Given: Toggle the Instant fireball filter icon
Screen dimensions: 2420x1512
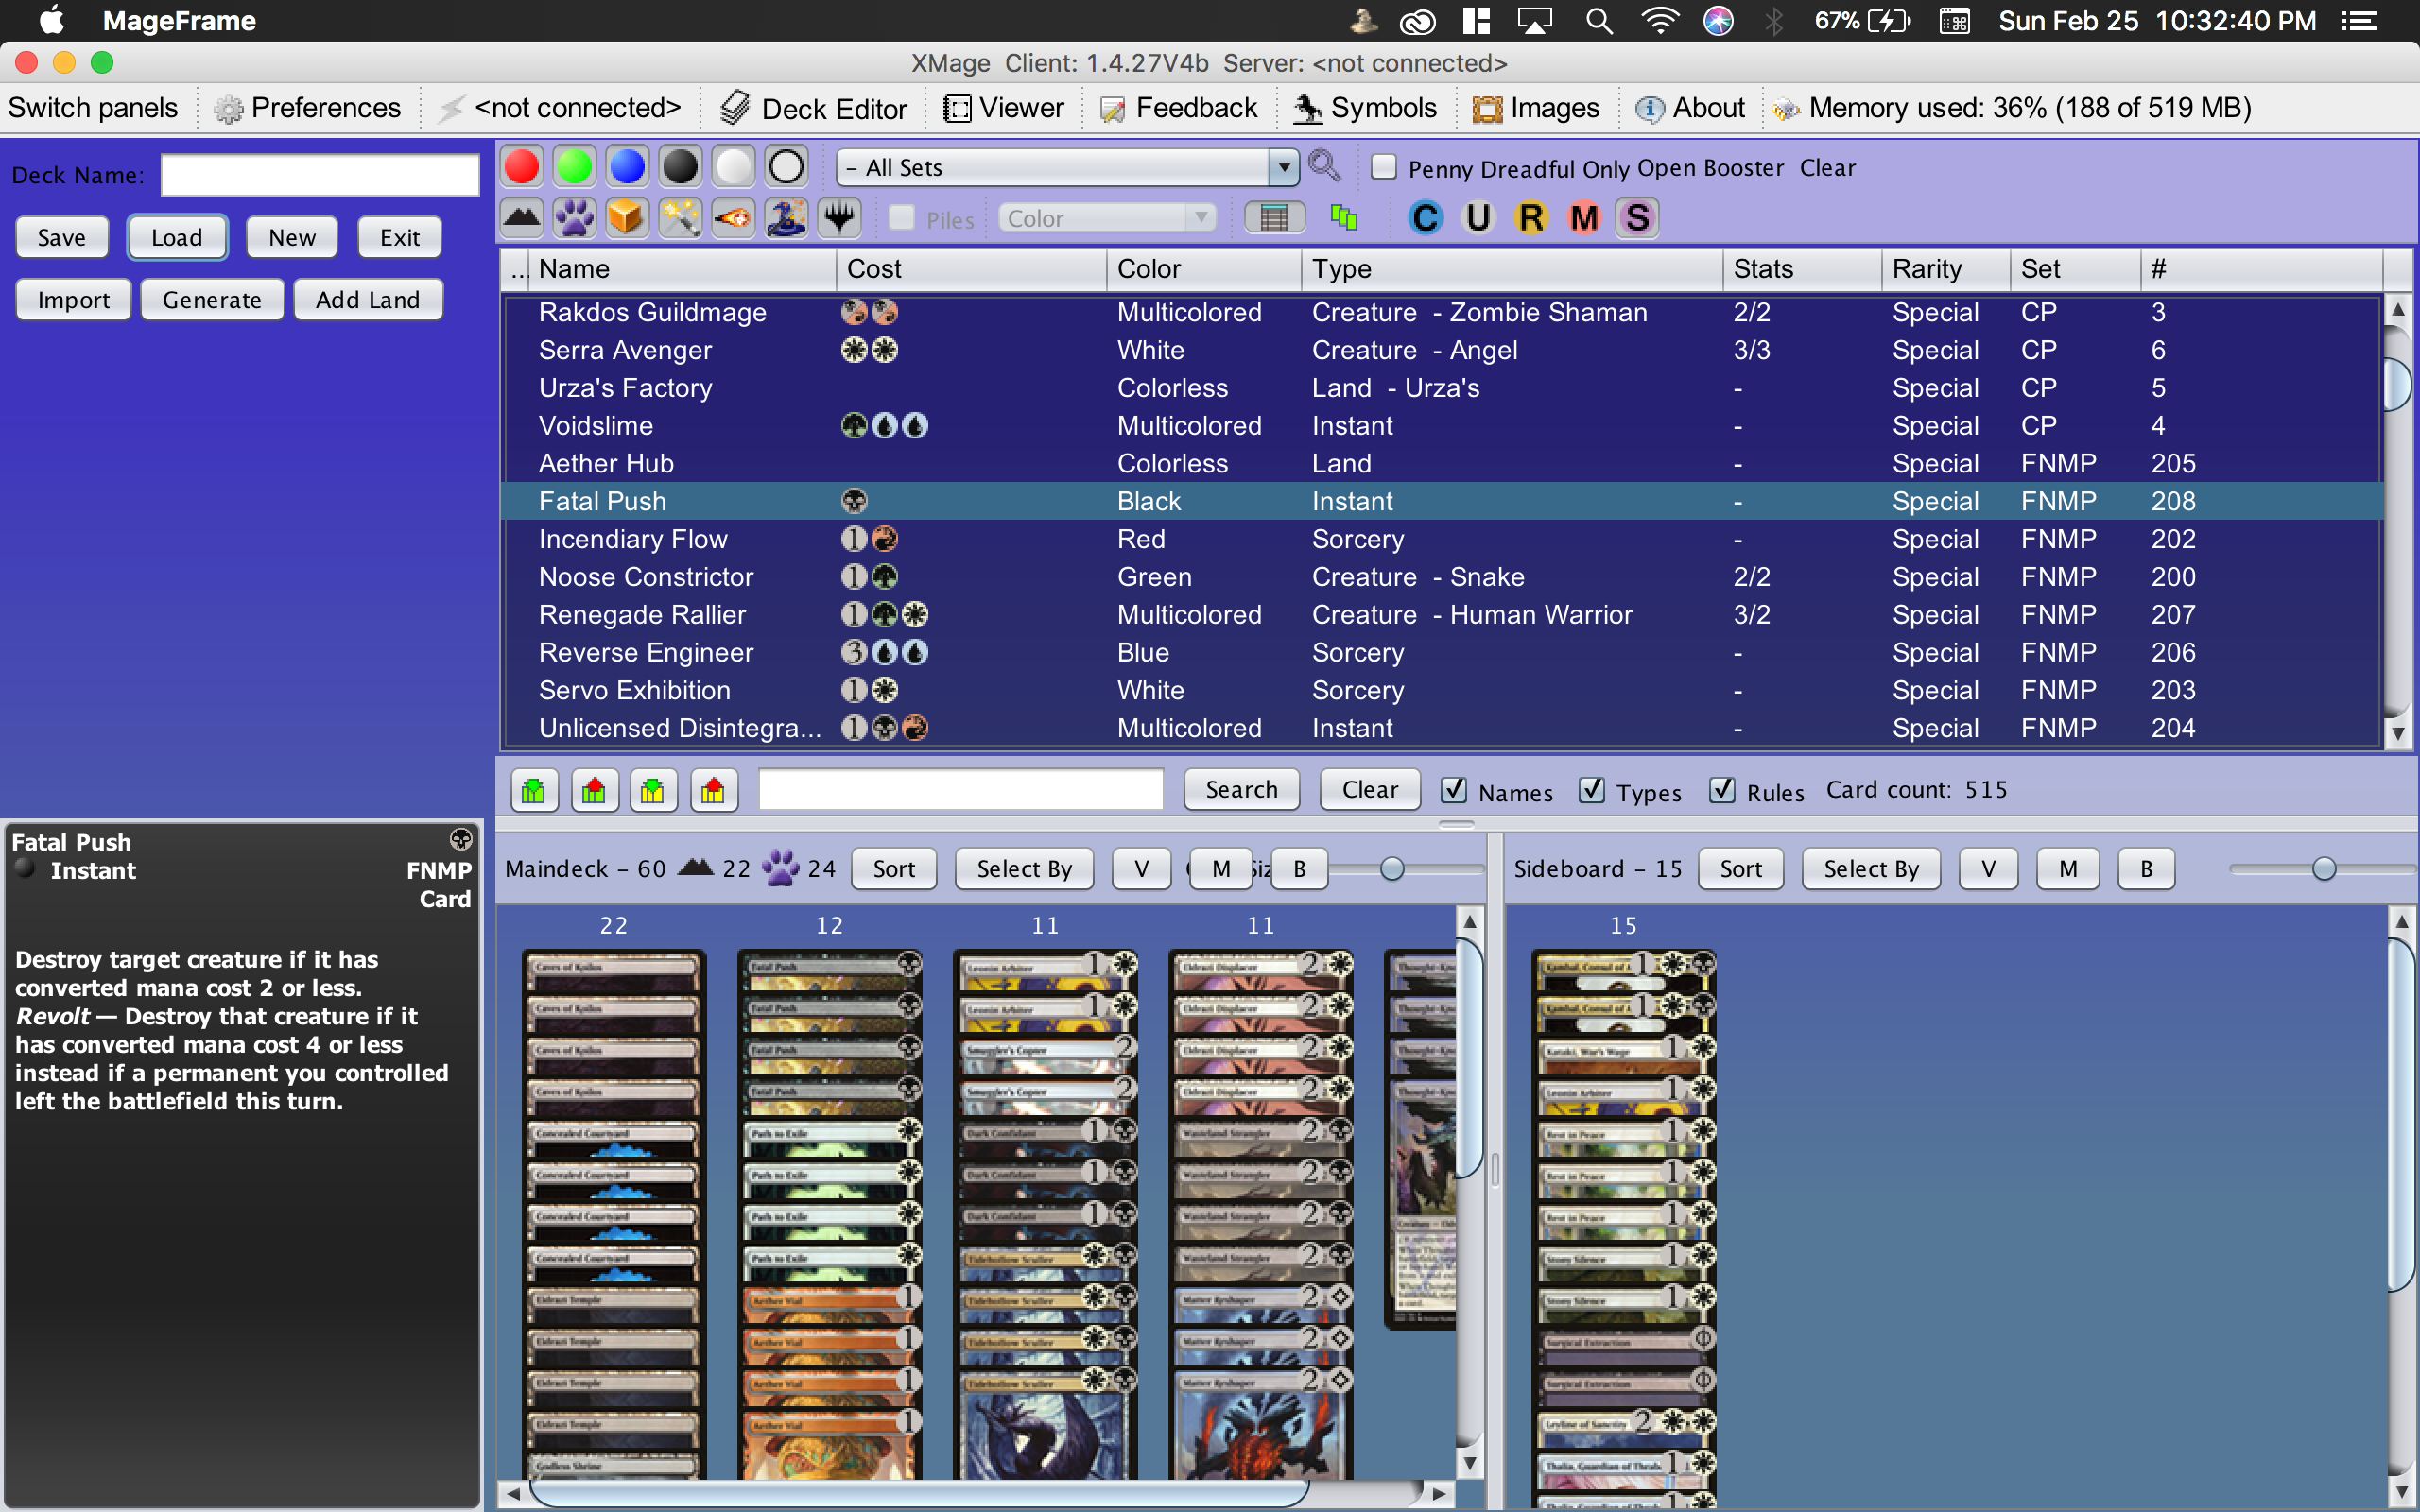Looking at the screenshot, I should click(x=733, y=218).
